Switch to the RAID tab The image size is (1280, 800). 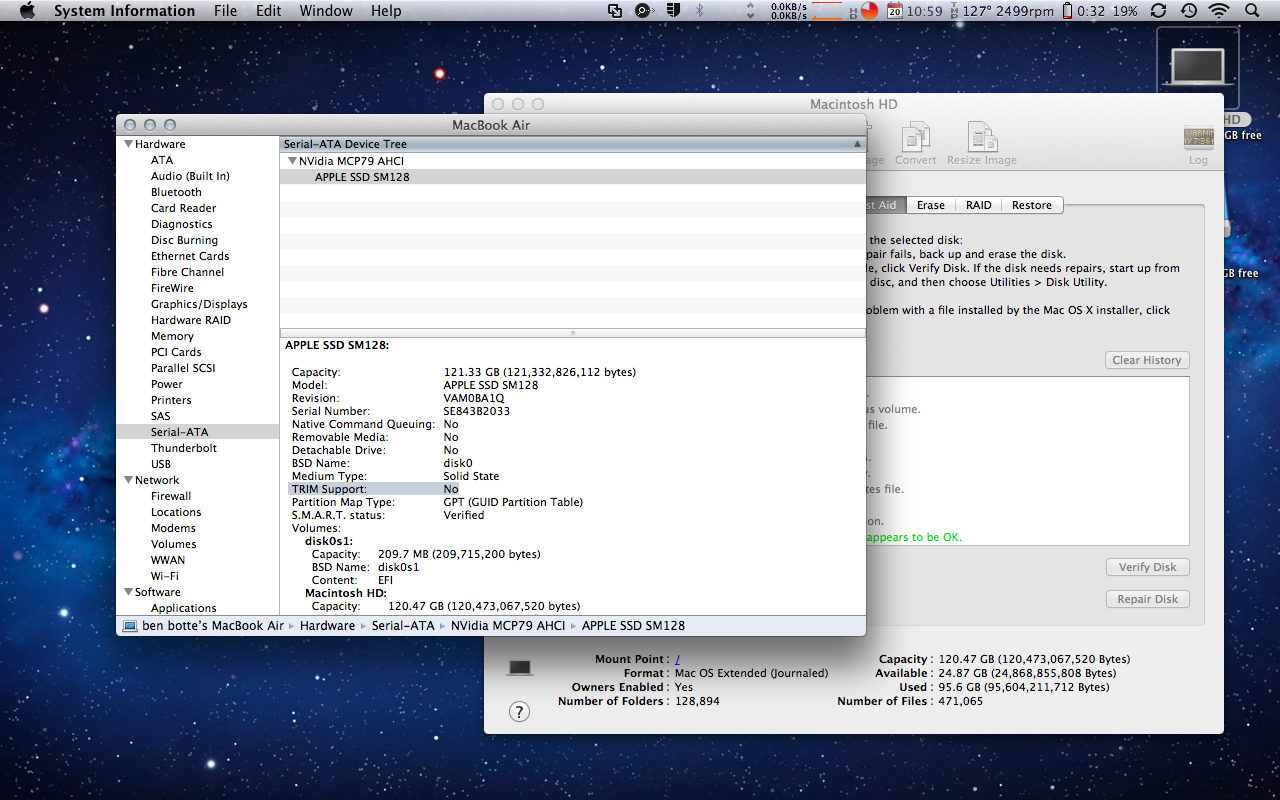tap(978, 205)
